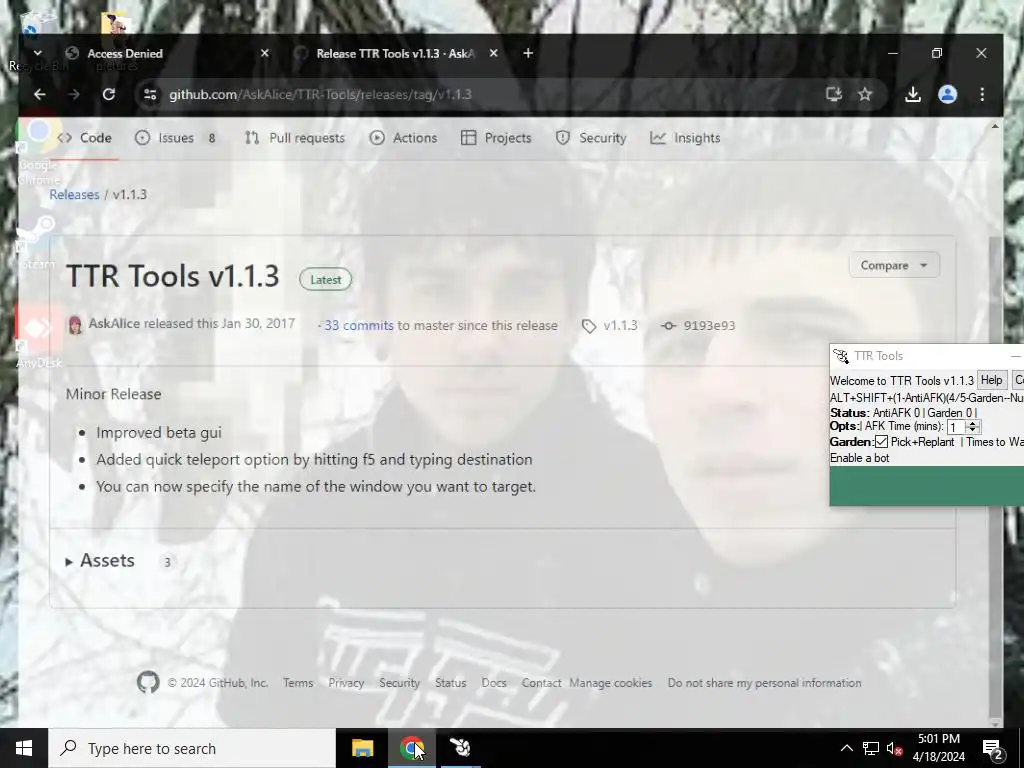Expand the Assets section
The width and height of the screenshot is (1024, 768).
tap(101, 561)
